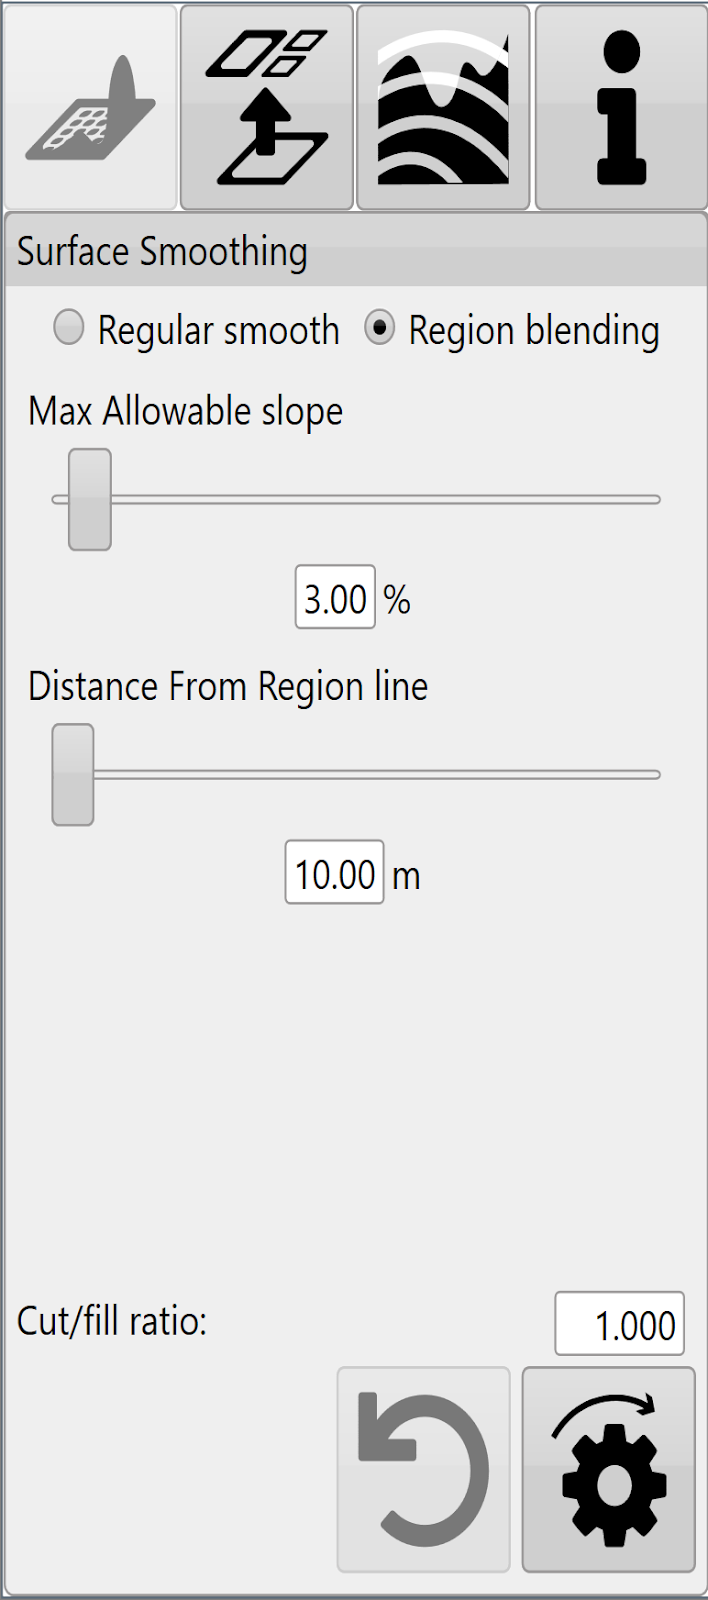The width and height of the screenshot is (708, 1600).
Task: Select the Region blending radio button
Action: point(379,327)
